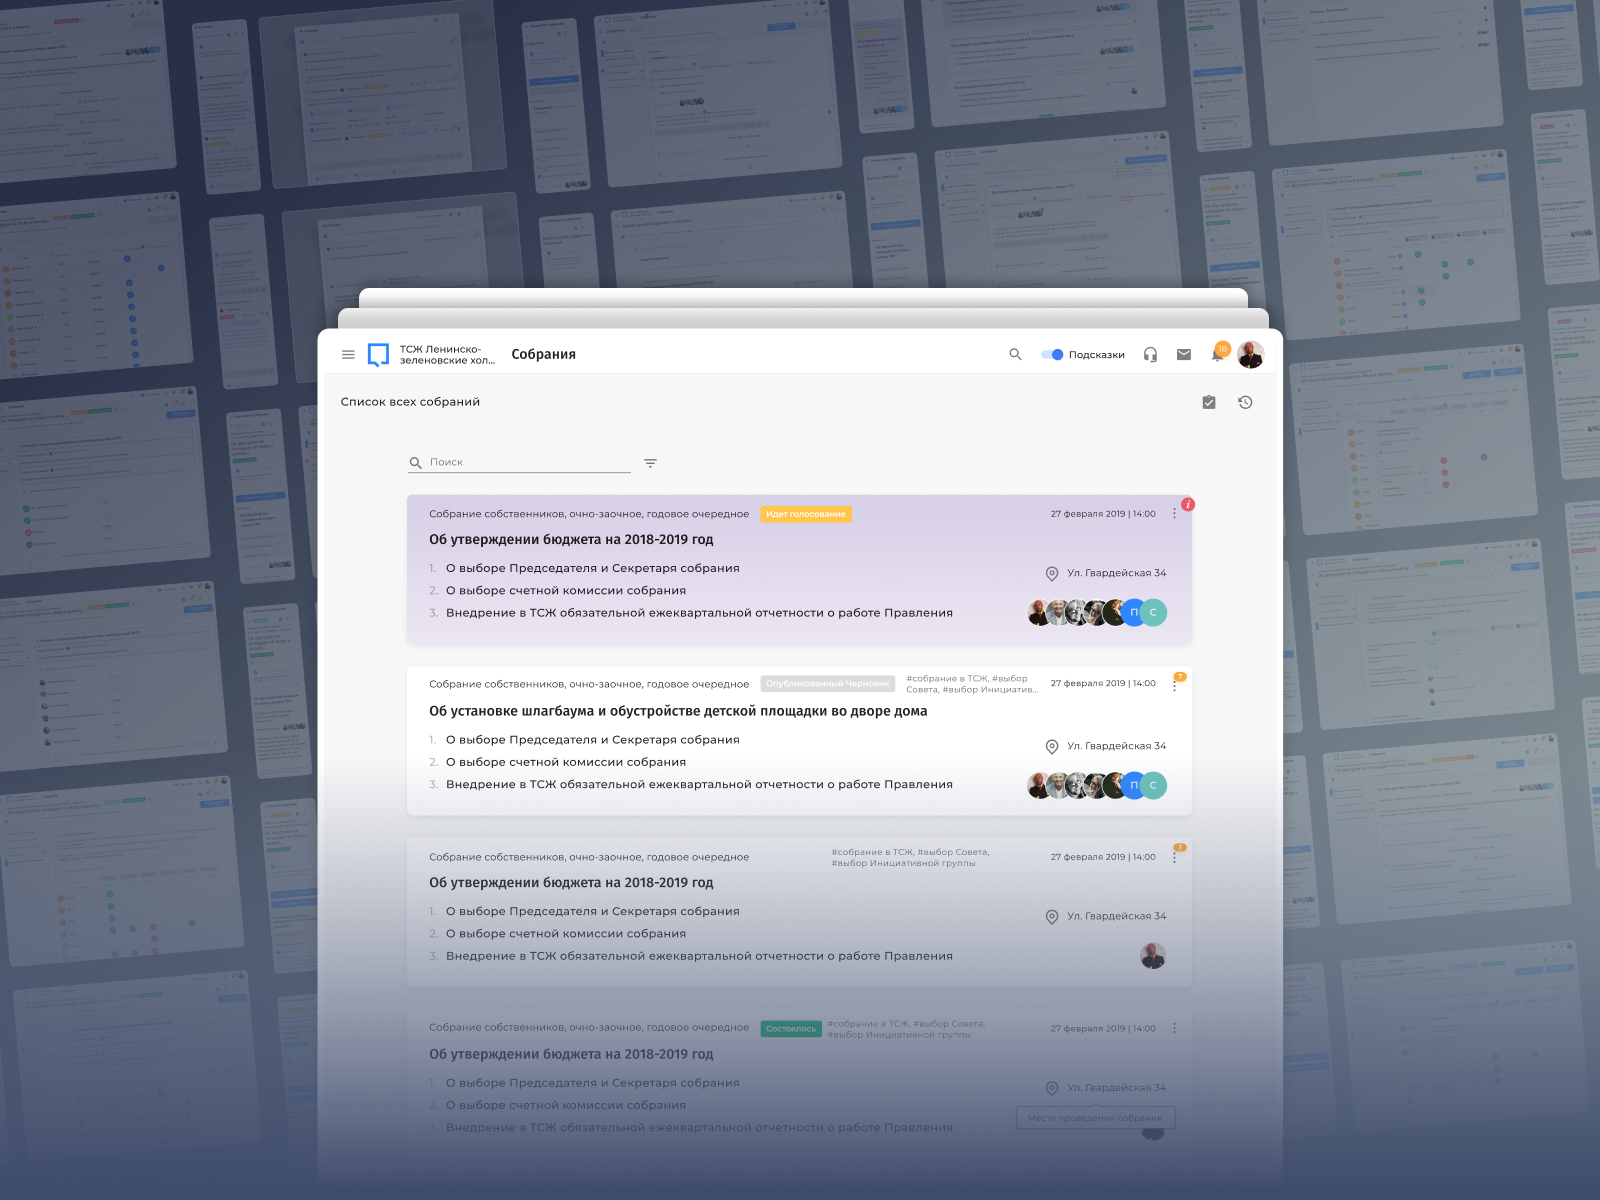
Task: Click 'Место проведения собрания' tooltip
Action: point(1095,1118)
